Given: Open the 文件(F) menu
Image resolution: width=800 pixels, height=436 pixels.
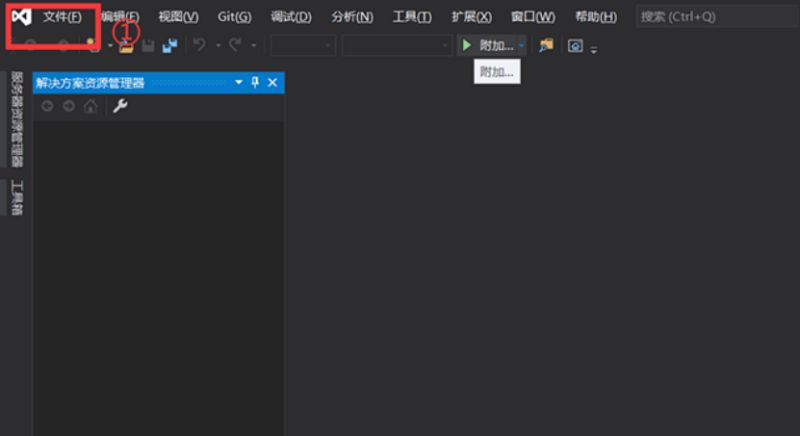Looking at the screenshot, I should [x=62, y=17].
